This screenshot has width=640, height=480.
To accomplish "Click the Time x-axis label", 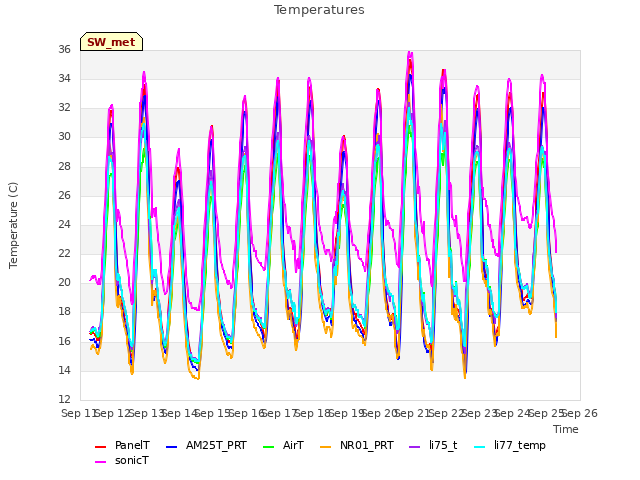I will 566,429.
